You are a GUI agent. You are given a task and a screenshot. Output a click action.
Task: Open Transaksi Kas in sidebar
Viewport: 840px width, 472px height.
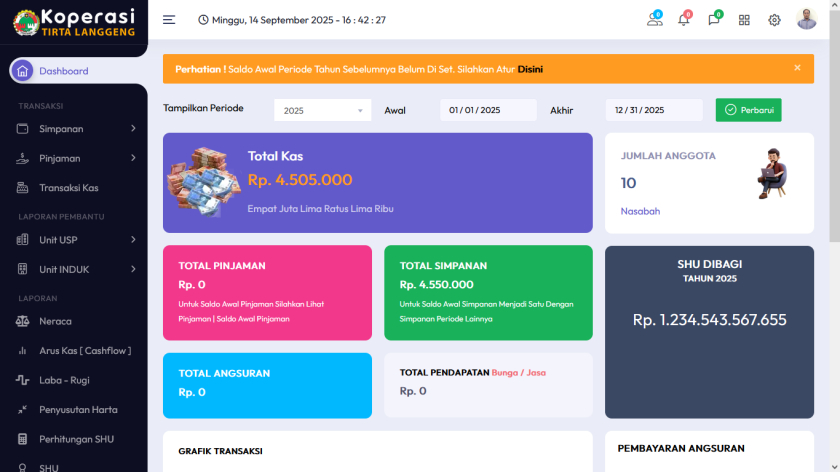(69, 188)
